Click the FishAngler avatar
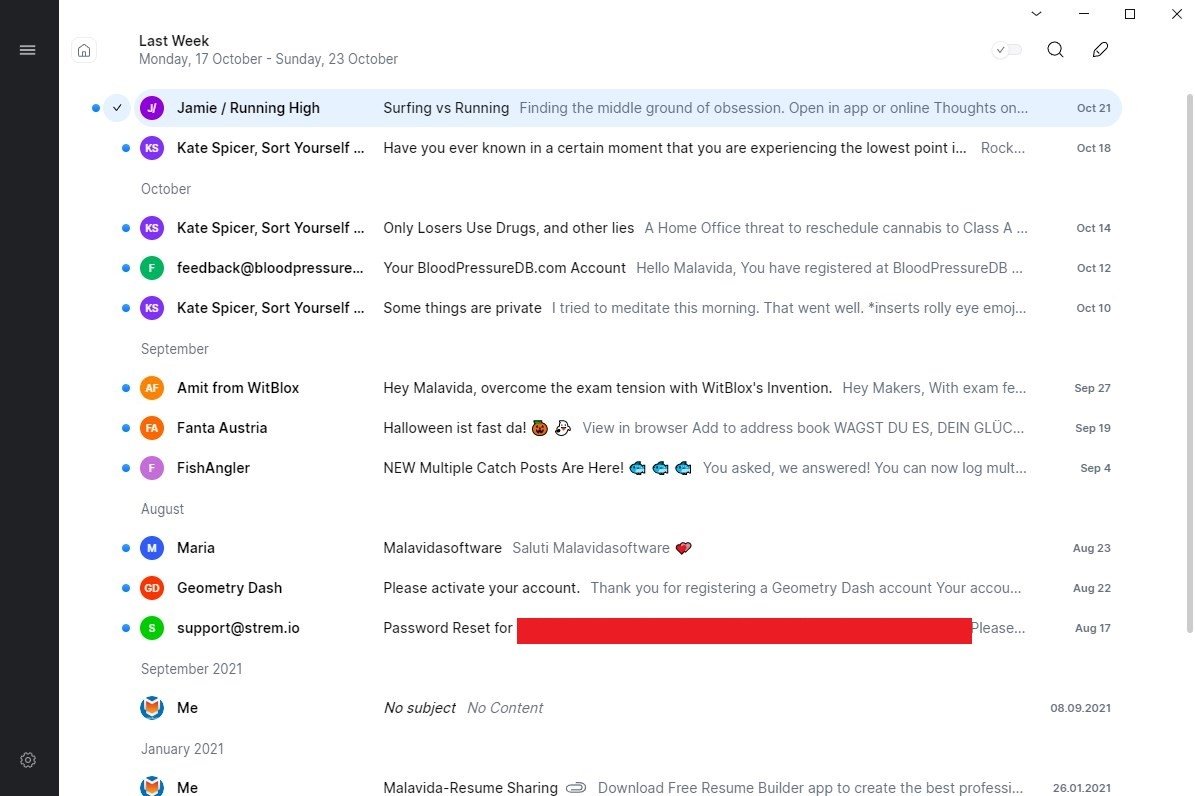1195x796 pixels. (152, 468)
